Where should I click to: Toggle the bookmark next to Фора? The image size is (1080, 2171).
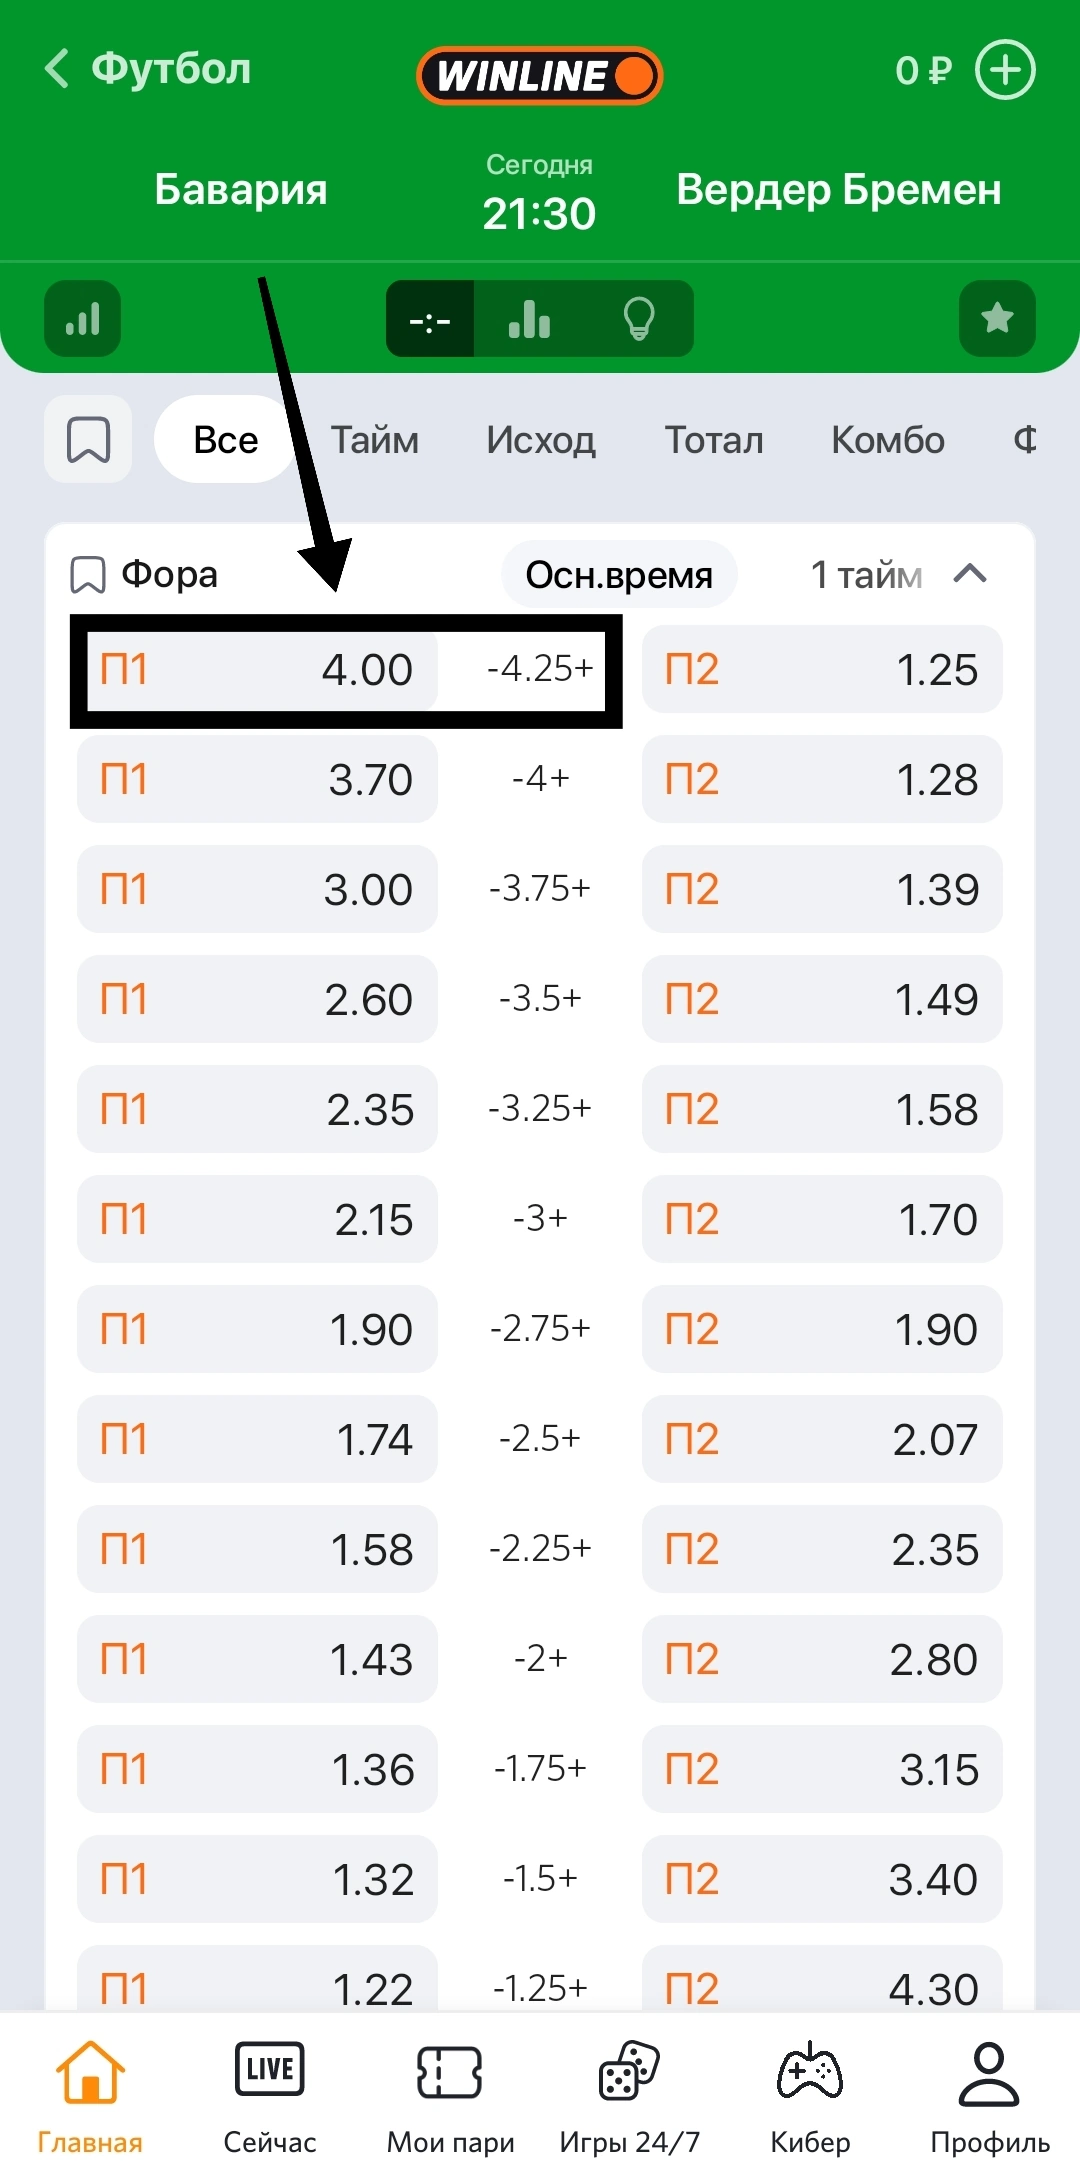pos(88,575)
